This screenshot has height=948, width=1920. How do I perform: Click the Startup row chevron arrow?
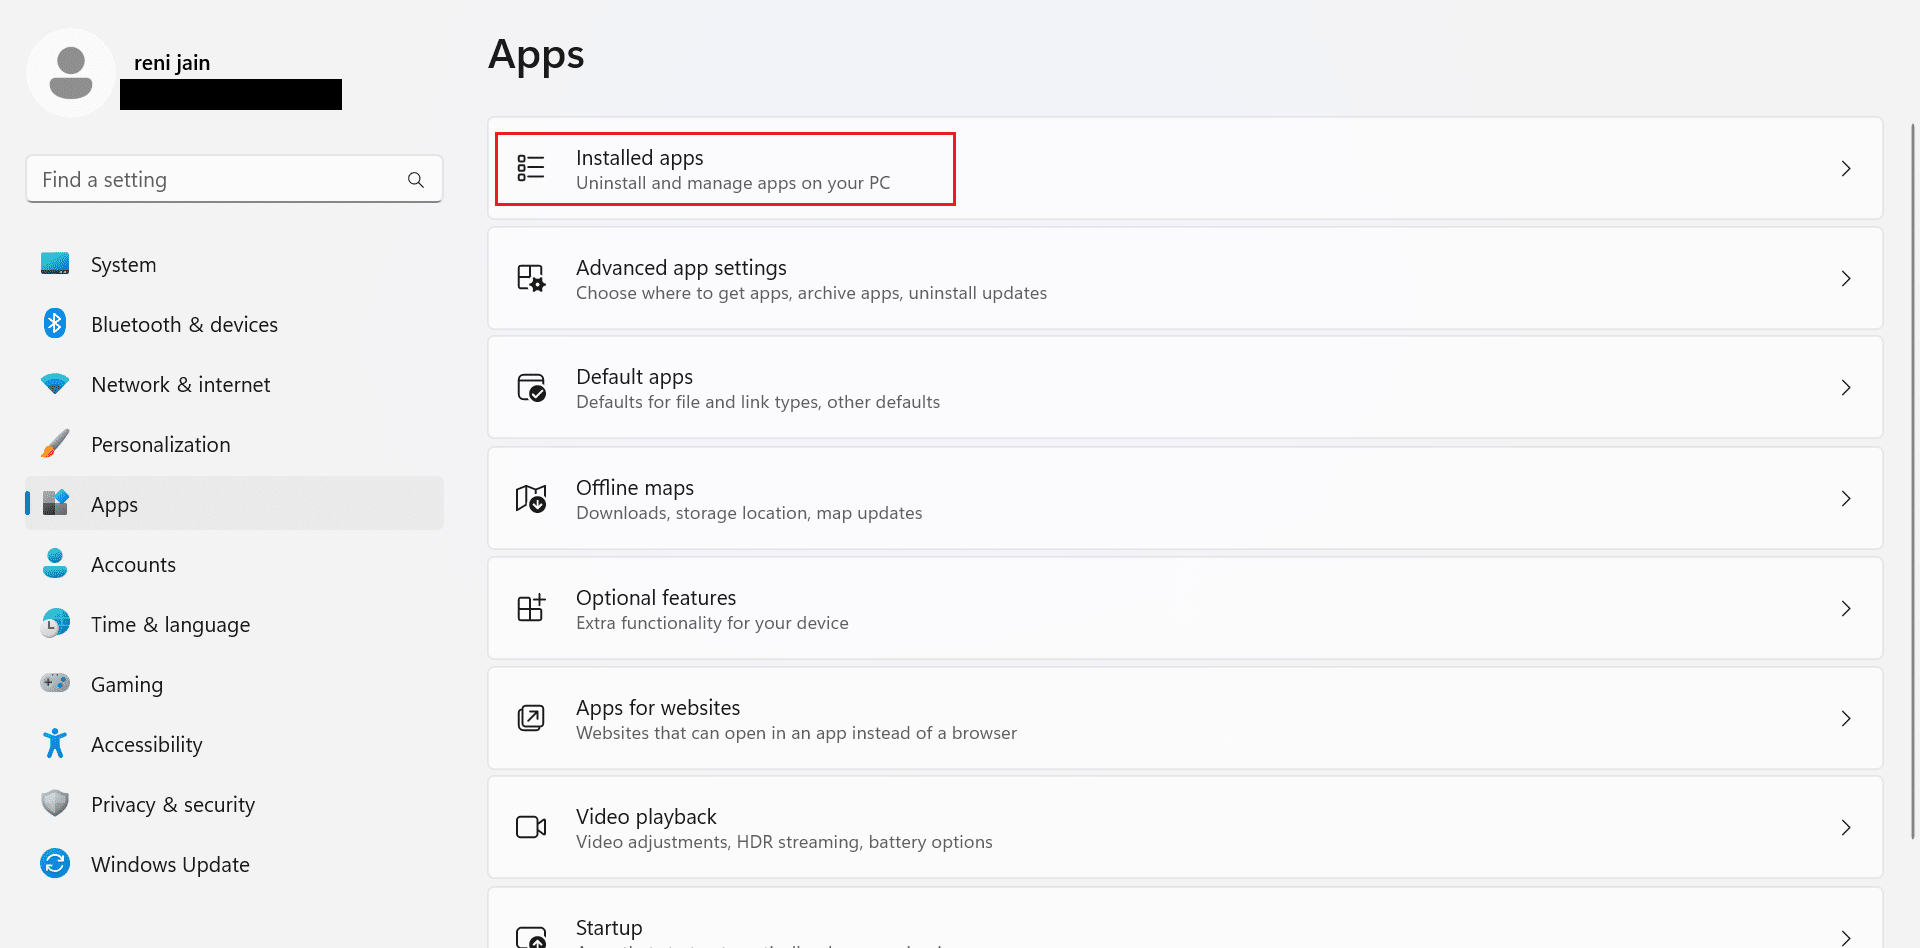click(1846, 937)
